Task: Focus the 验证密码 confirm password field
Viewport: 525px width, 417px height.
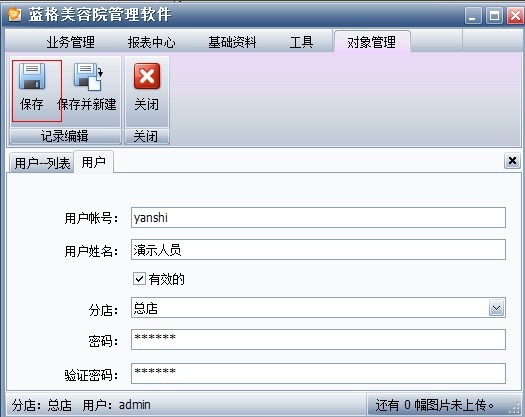Action: pyautogui.click(x=318, y=373)
